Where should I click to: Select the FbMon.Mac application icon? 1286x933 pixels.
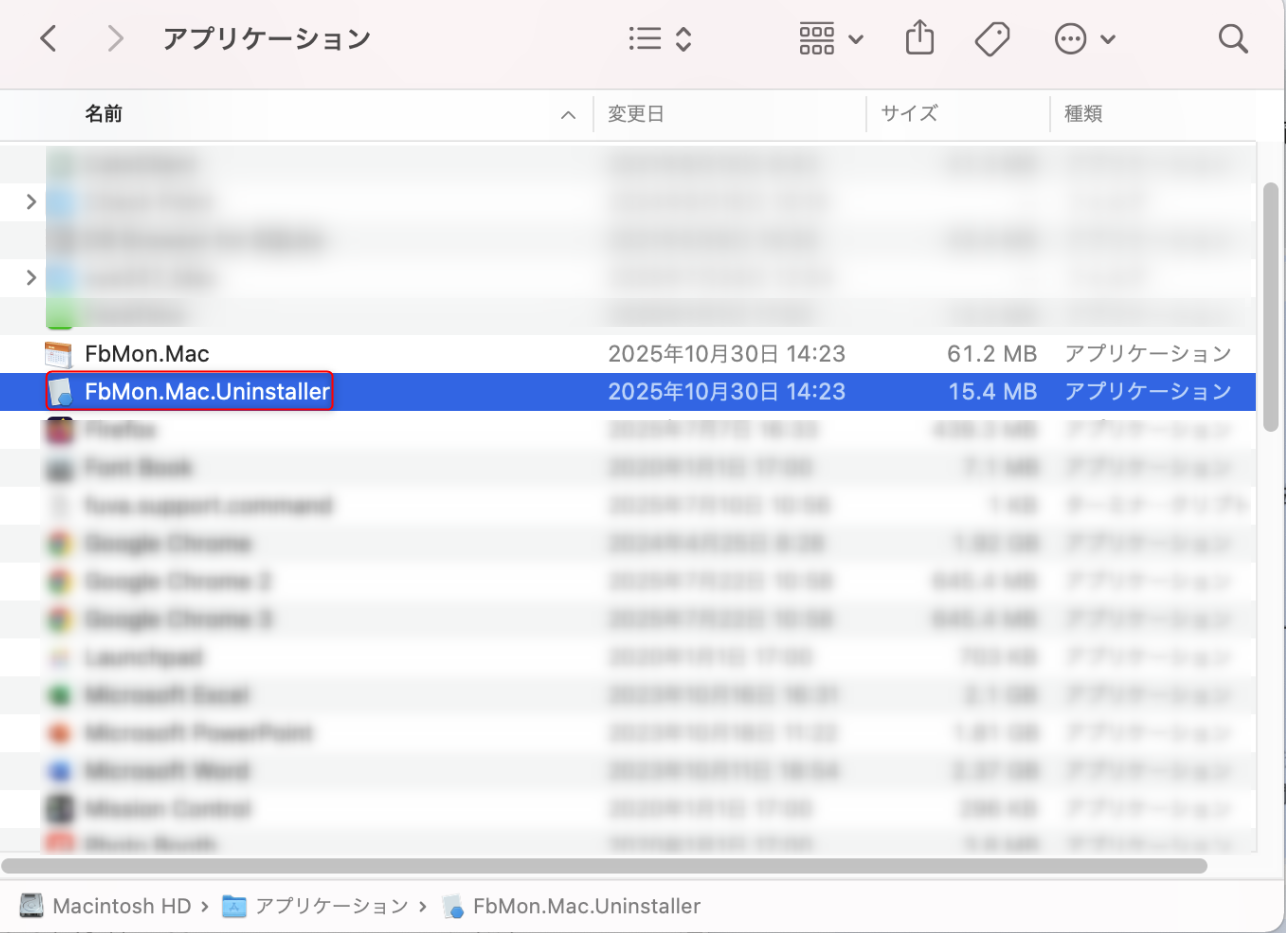coord(60,353)
